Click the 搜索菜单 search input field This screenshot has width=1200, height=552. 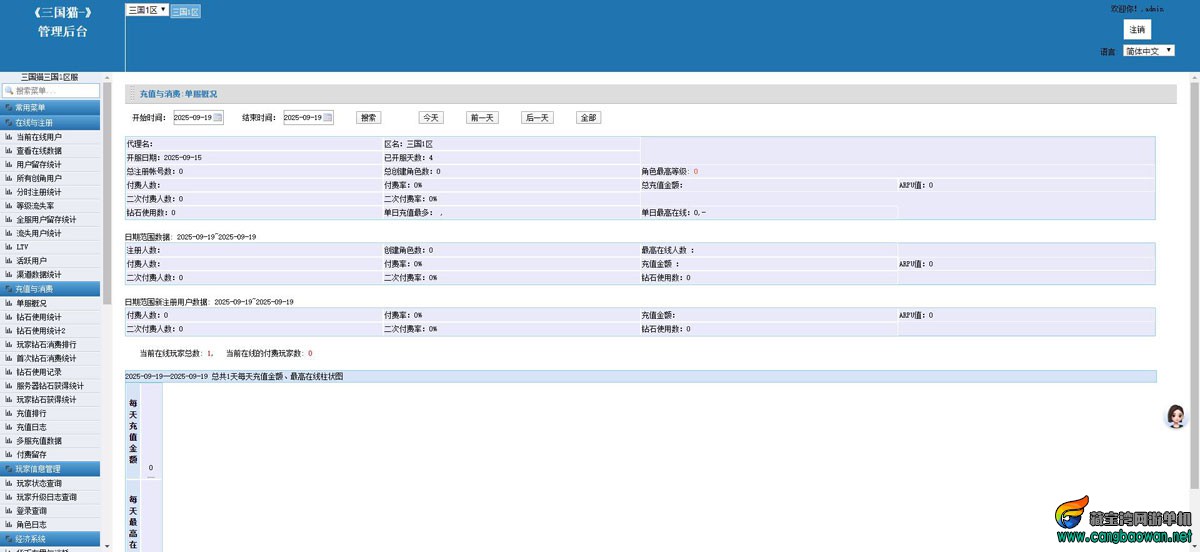point(55,91)
